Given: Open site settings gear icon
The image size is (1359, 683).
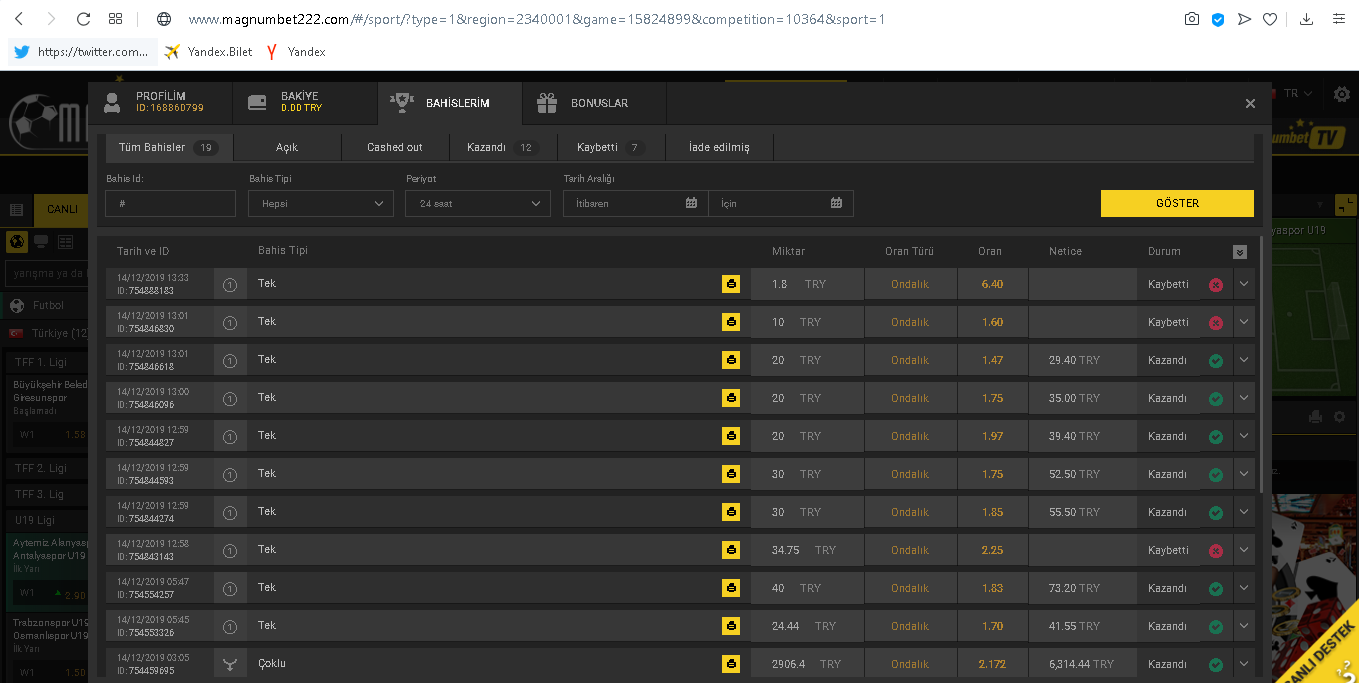Looking at the screenshot, I should pos(1342,94).
